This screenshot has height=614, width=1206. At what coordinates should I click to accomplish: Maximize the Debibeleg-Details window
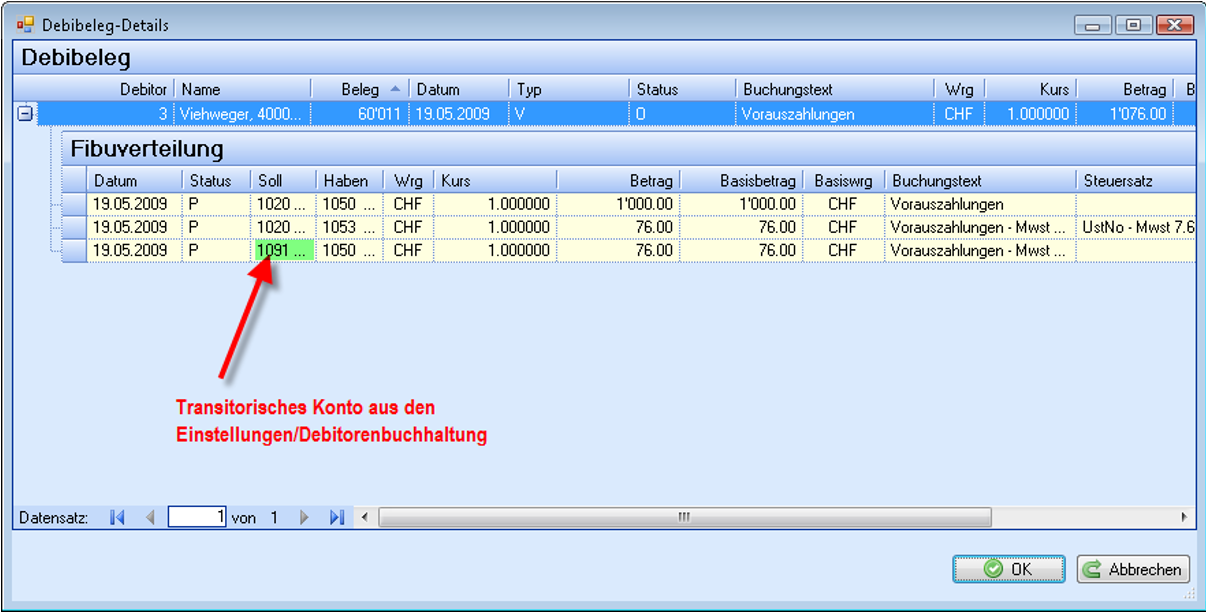coord(1133,26)
